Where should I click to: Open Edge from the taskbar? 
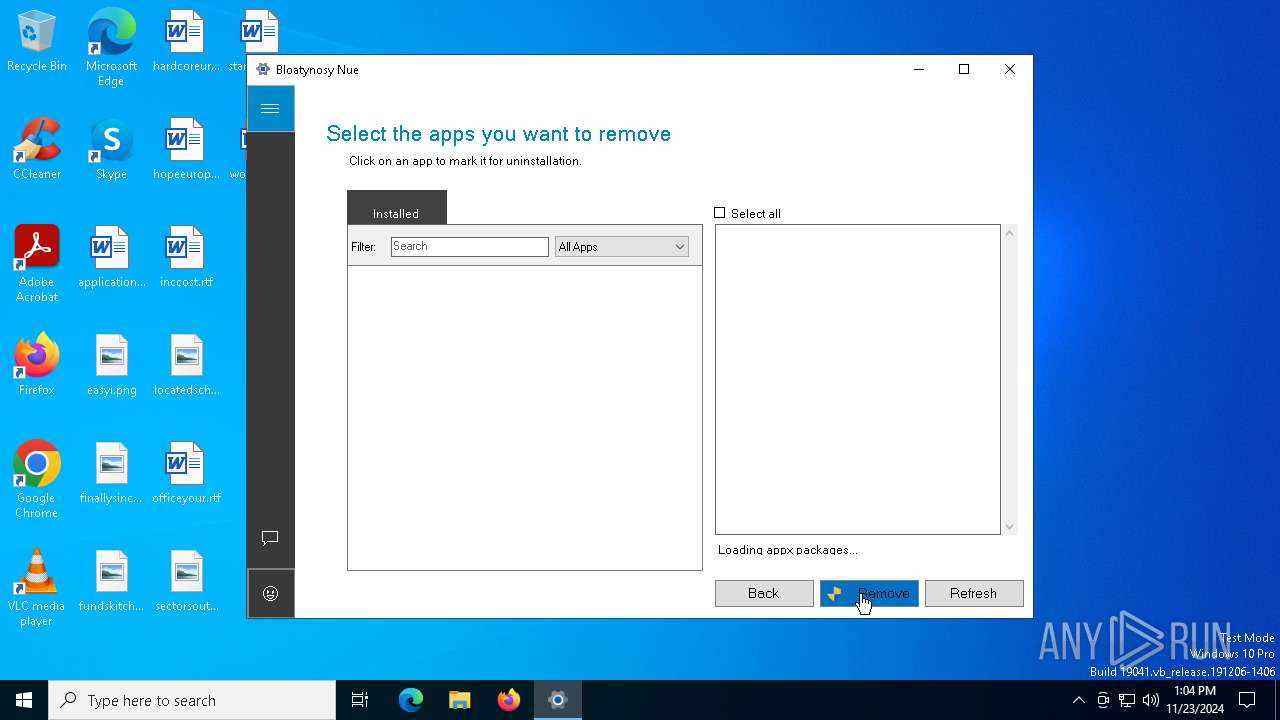tap(411, 700)
